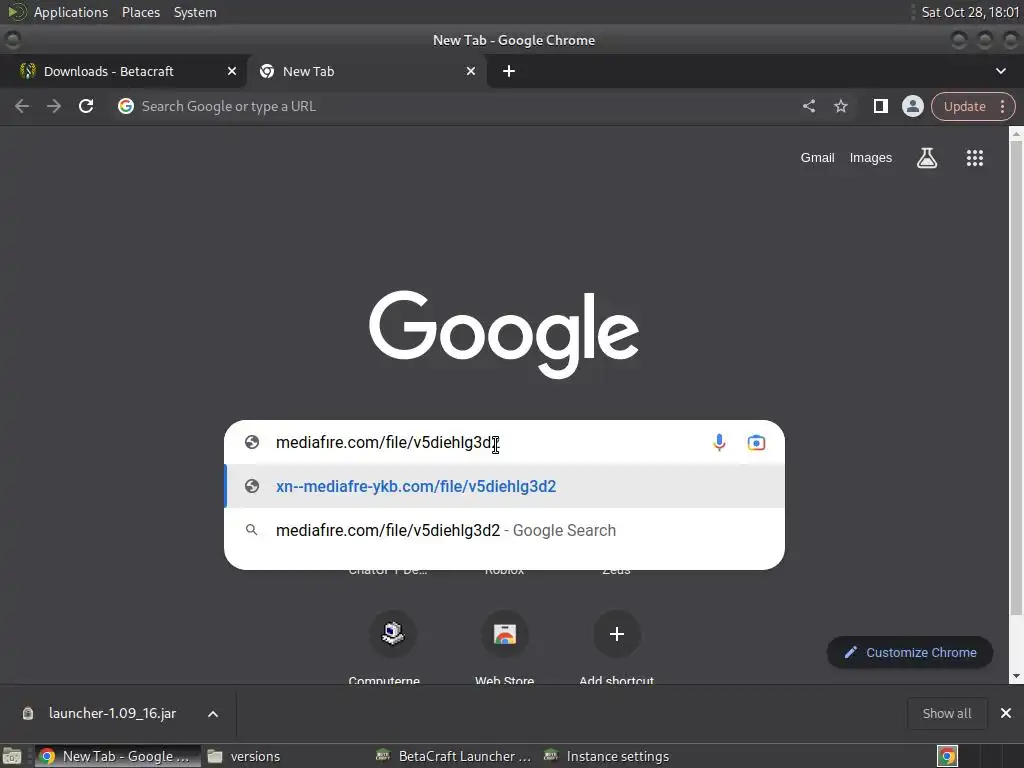This screenshot has height=768, width=1024.
Task: Open a new tab with plus button
Action: pos(509,71)
